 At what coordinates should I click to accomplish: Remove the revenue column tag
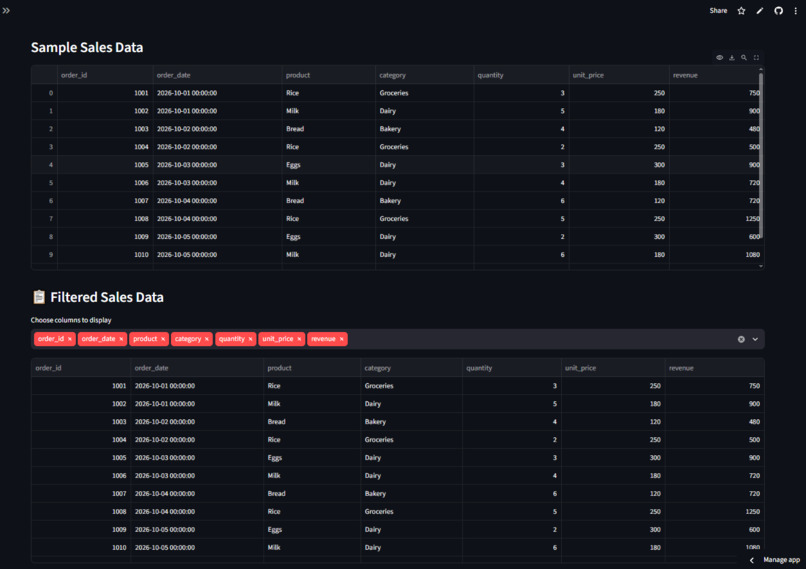[x=341, y=339]
